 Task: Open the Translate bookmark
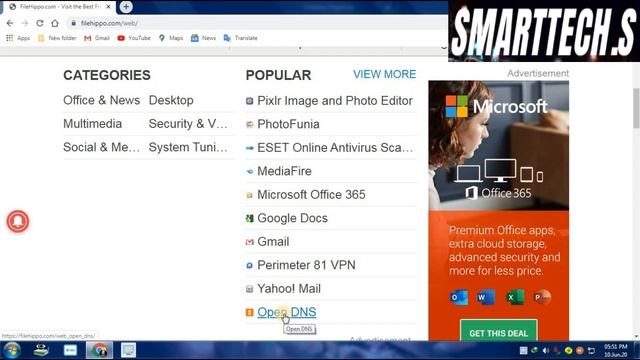pos(240,38)
